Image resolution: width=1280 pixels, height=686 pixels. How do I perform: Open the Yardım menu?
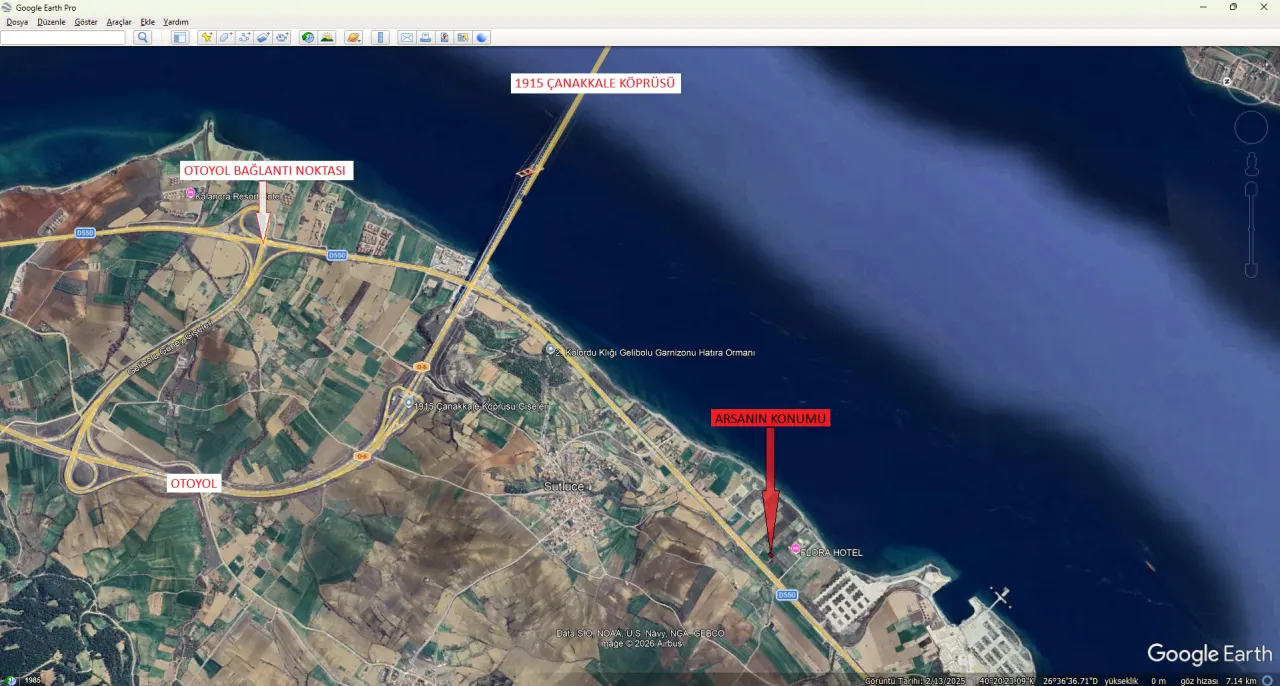coord(176,21)
